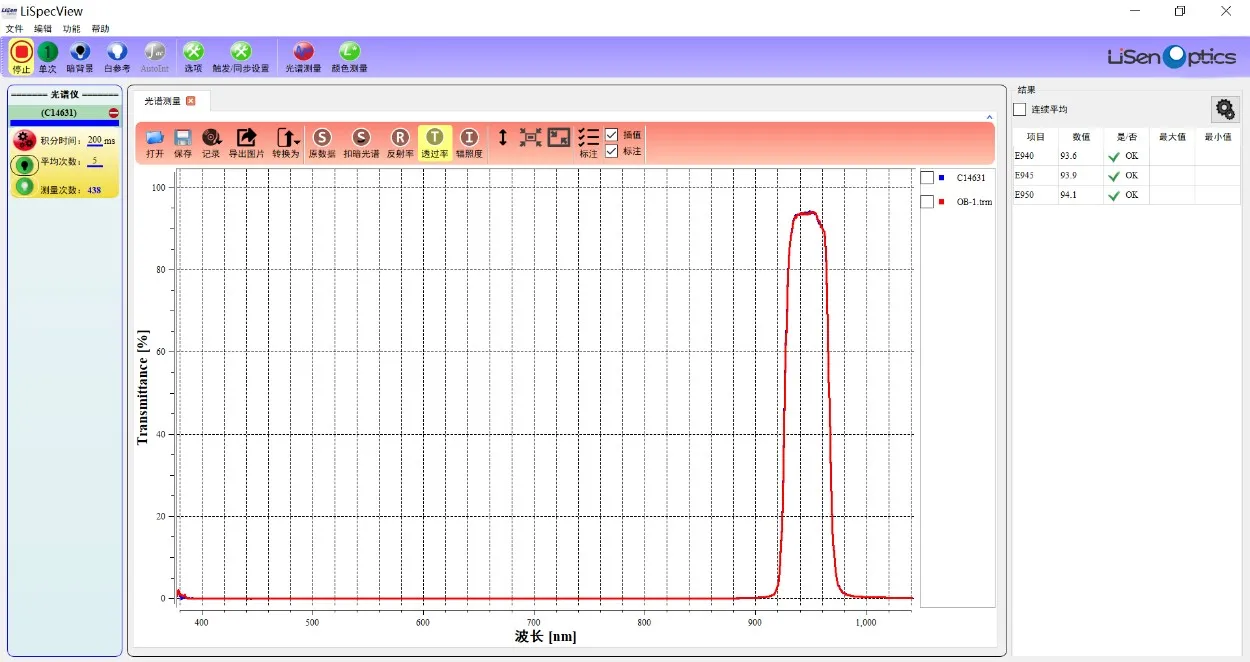Image resolution: width=1250 pixels, height=662 pixels.
Task: Open the results settings gear
Action: click(x=1224, y=109)
